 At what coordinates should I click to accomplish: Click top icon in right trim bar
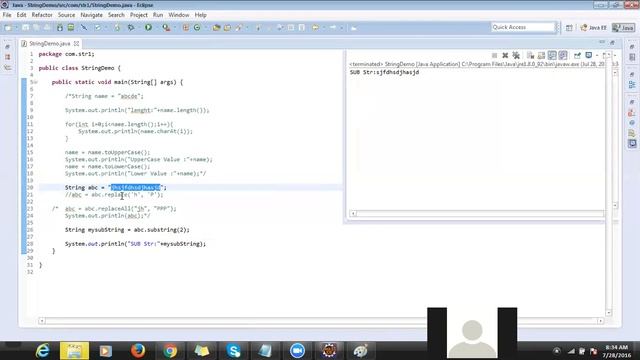[x=632, y=47]
